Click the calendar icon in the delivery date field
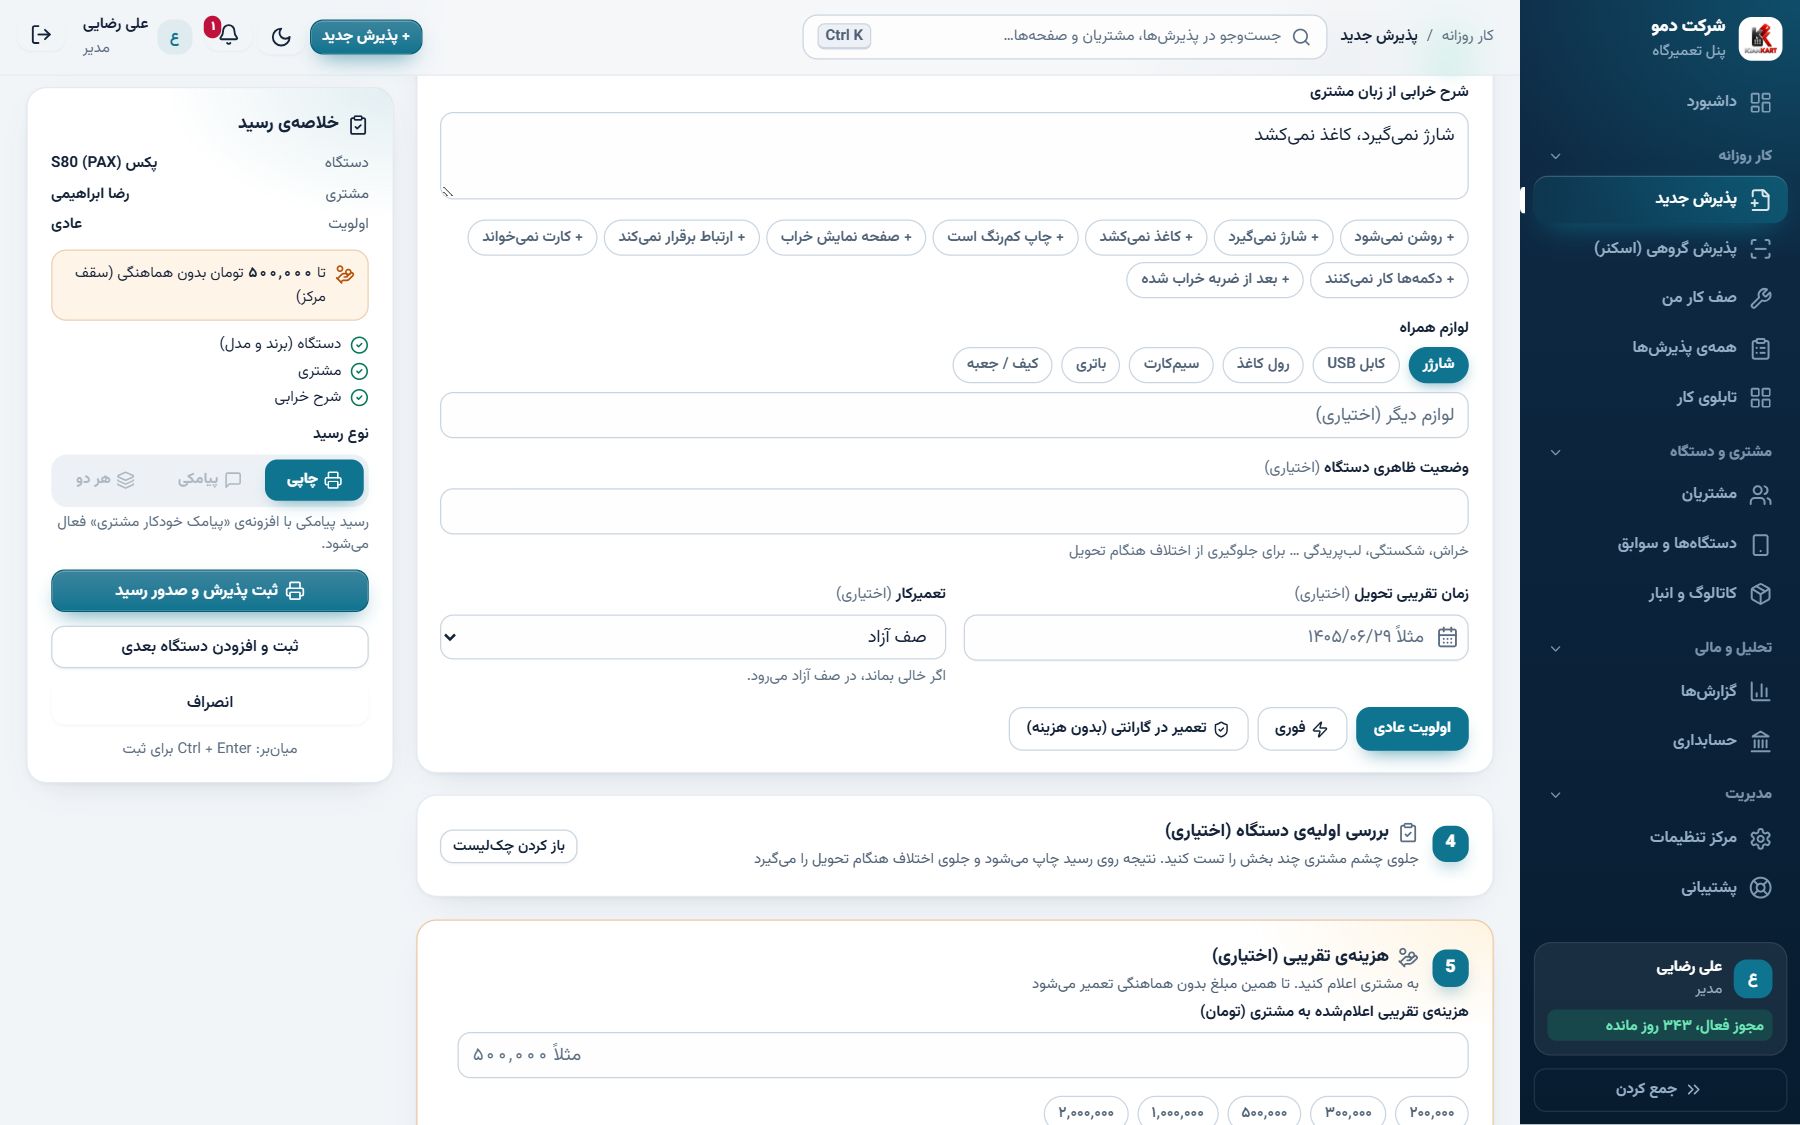Viewport: 1800px width, 1125px height. point(1447,637)
